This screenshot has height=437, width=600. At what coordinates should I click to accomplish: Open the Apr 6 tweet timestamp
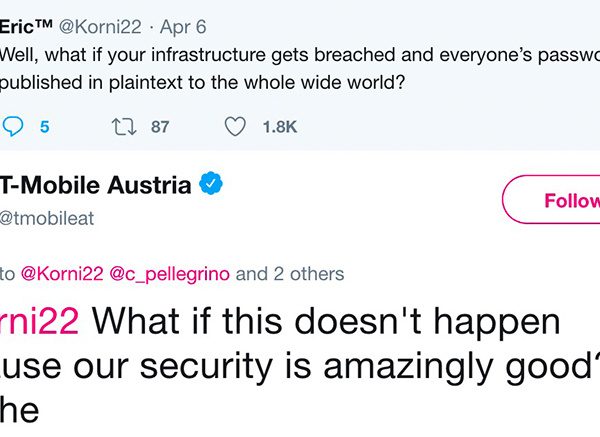point(183,27)
